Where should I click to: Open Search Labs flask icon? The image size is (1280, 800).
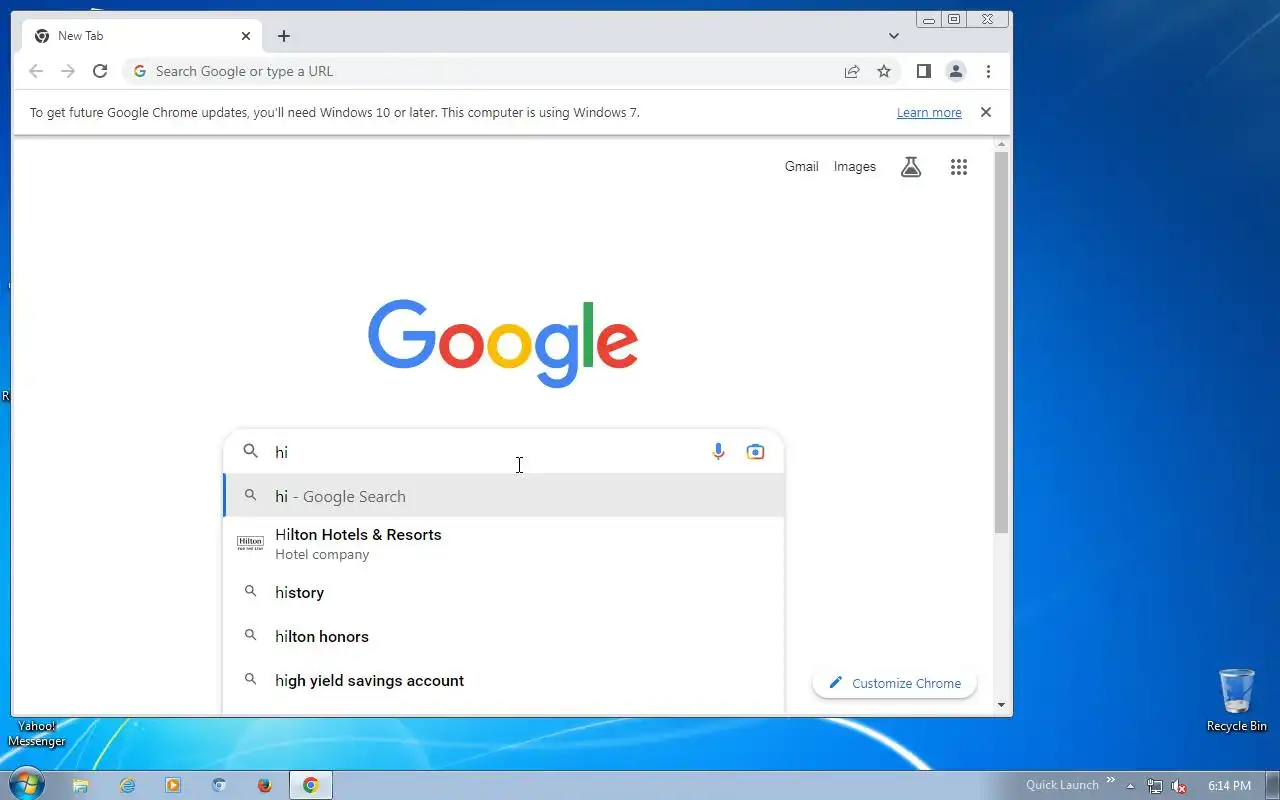coord(911,167)
